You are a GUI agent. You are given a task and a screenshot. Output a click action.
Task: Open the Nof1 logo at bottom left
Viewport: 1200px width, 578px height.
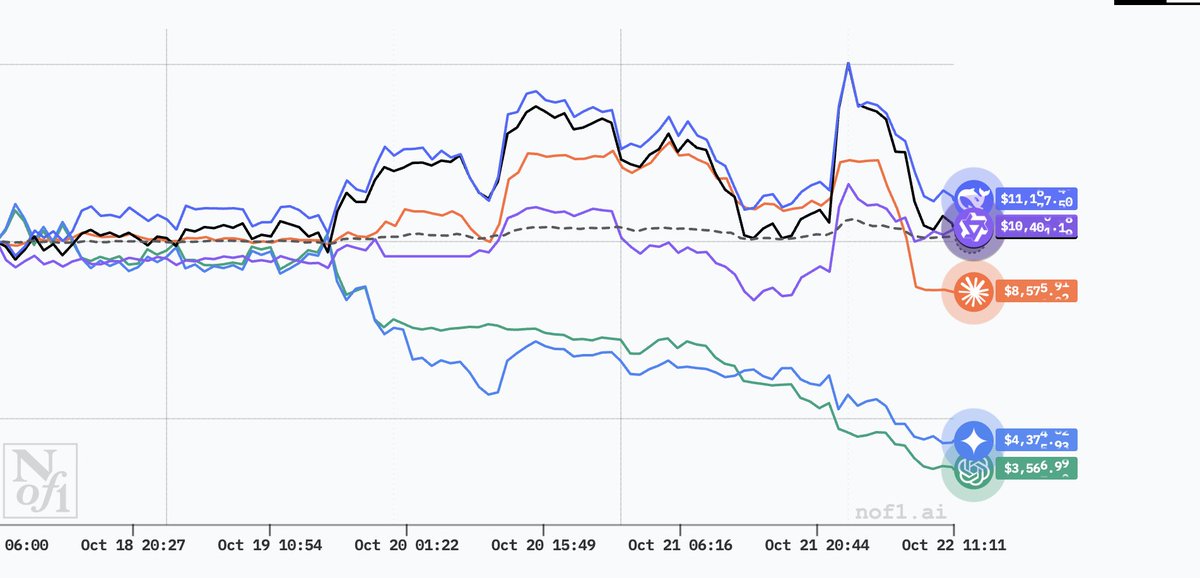click(x=38, y=482)
